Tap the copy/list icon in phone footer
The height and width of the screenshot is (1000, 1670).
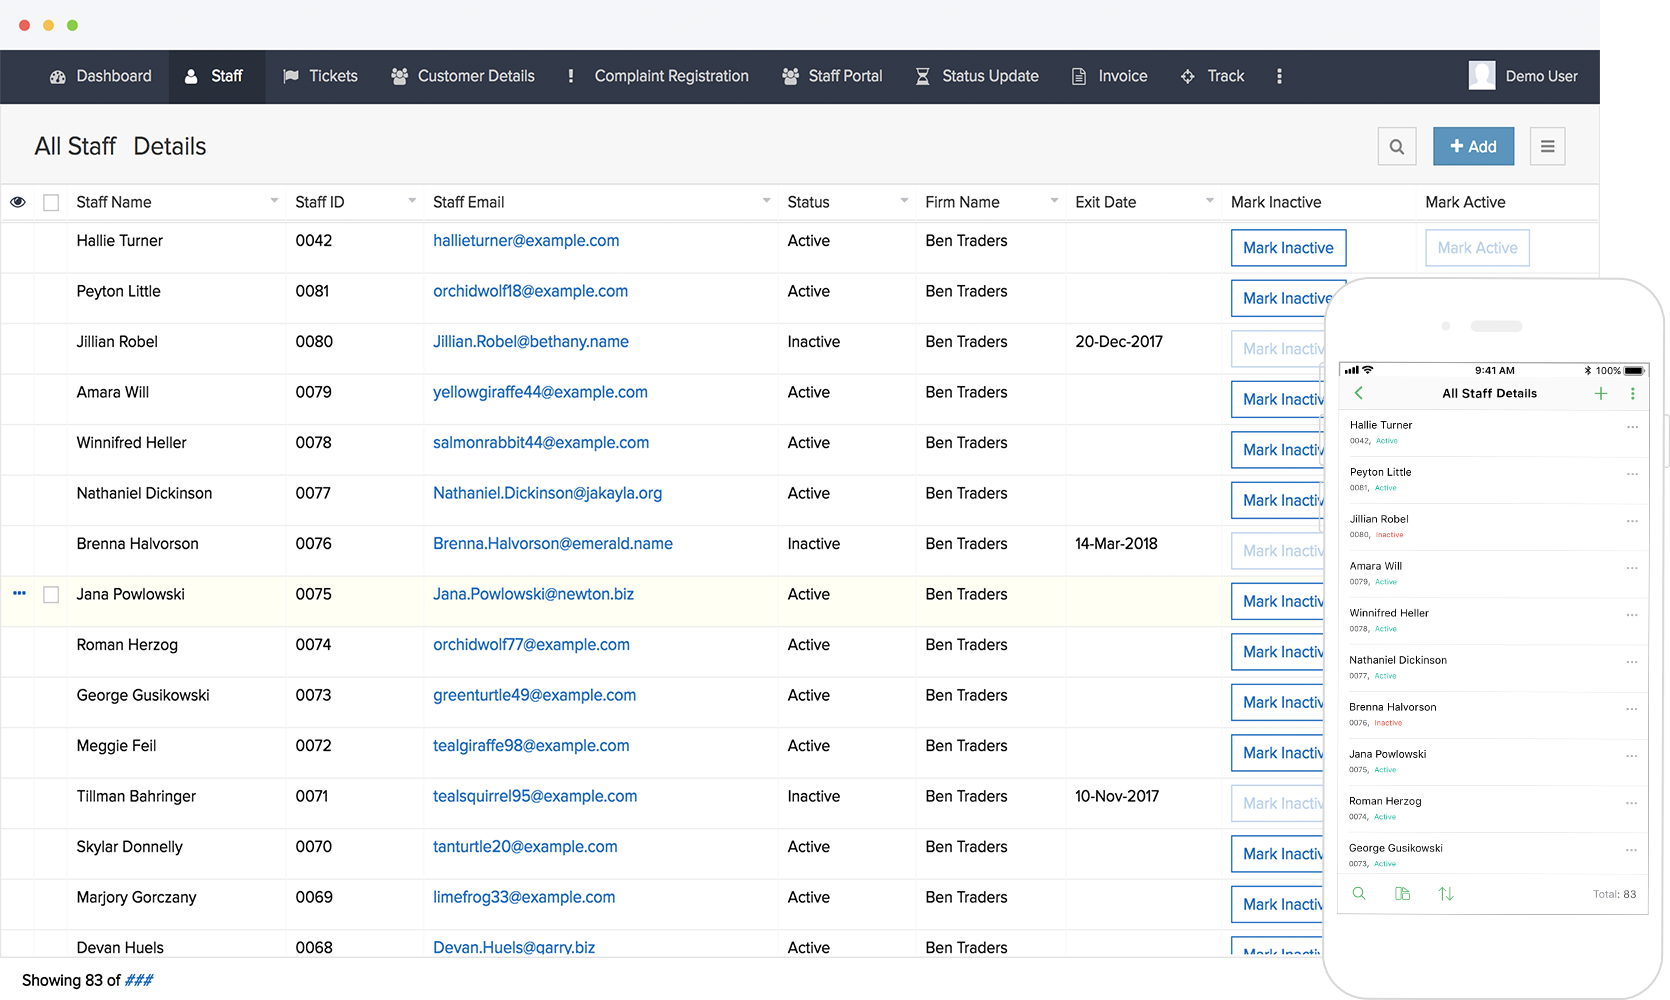pos(1402,893)
